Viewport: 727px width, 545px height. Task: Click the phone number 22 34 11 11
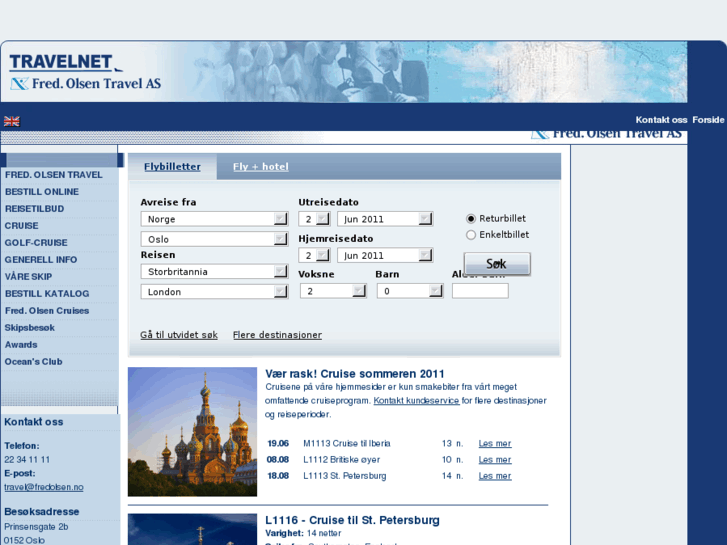[27, 460]
